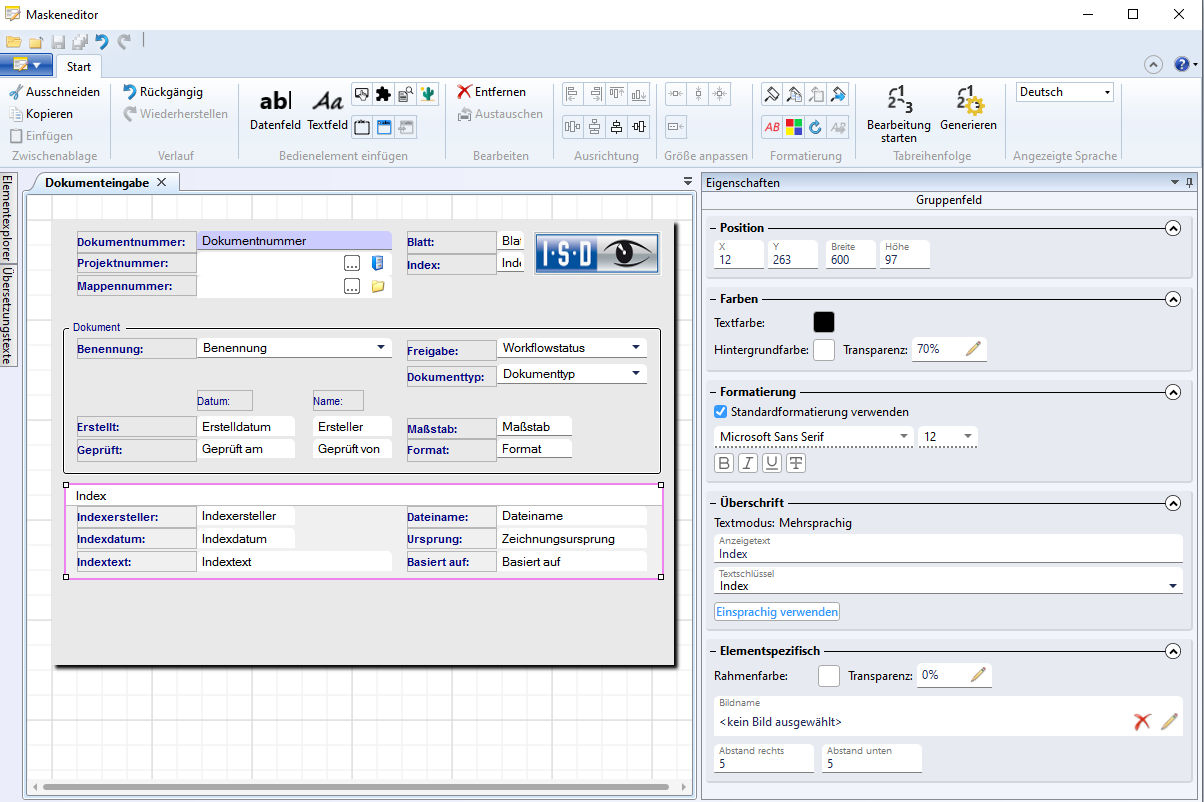The width and height of the screenshot is (1204, 802).
Task: Click the black Textfarbe color swatch
Action: (x=824, y=322)
